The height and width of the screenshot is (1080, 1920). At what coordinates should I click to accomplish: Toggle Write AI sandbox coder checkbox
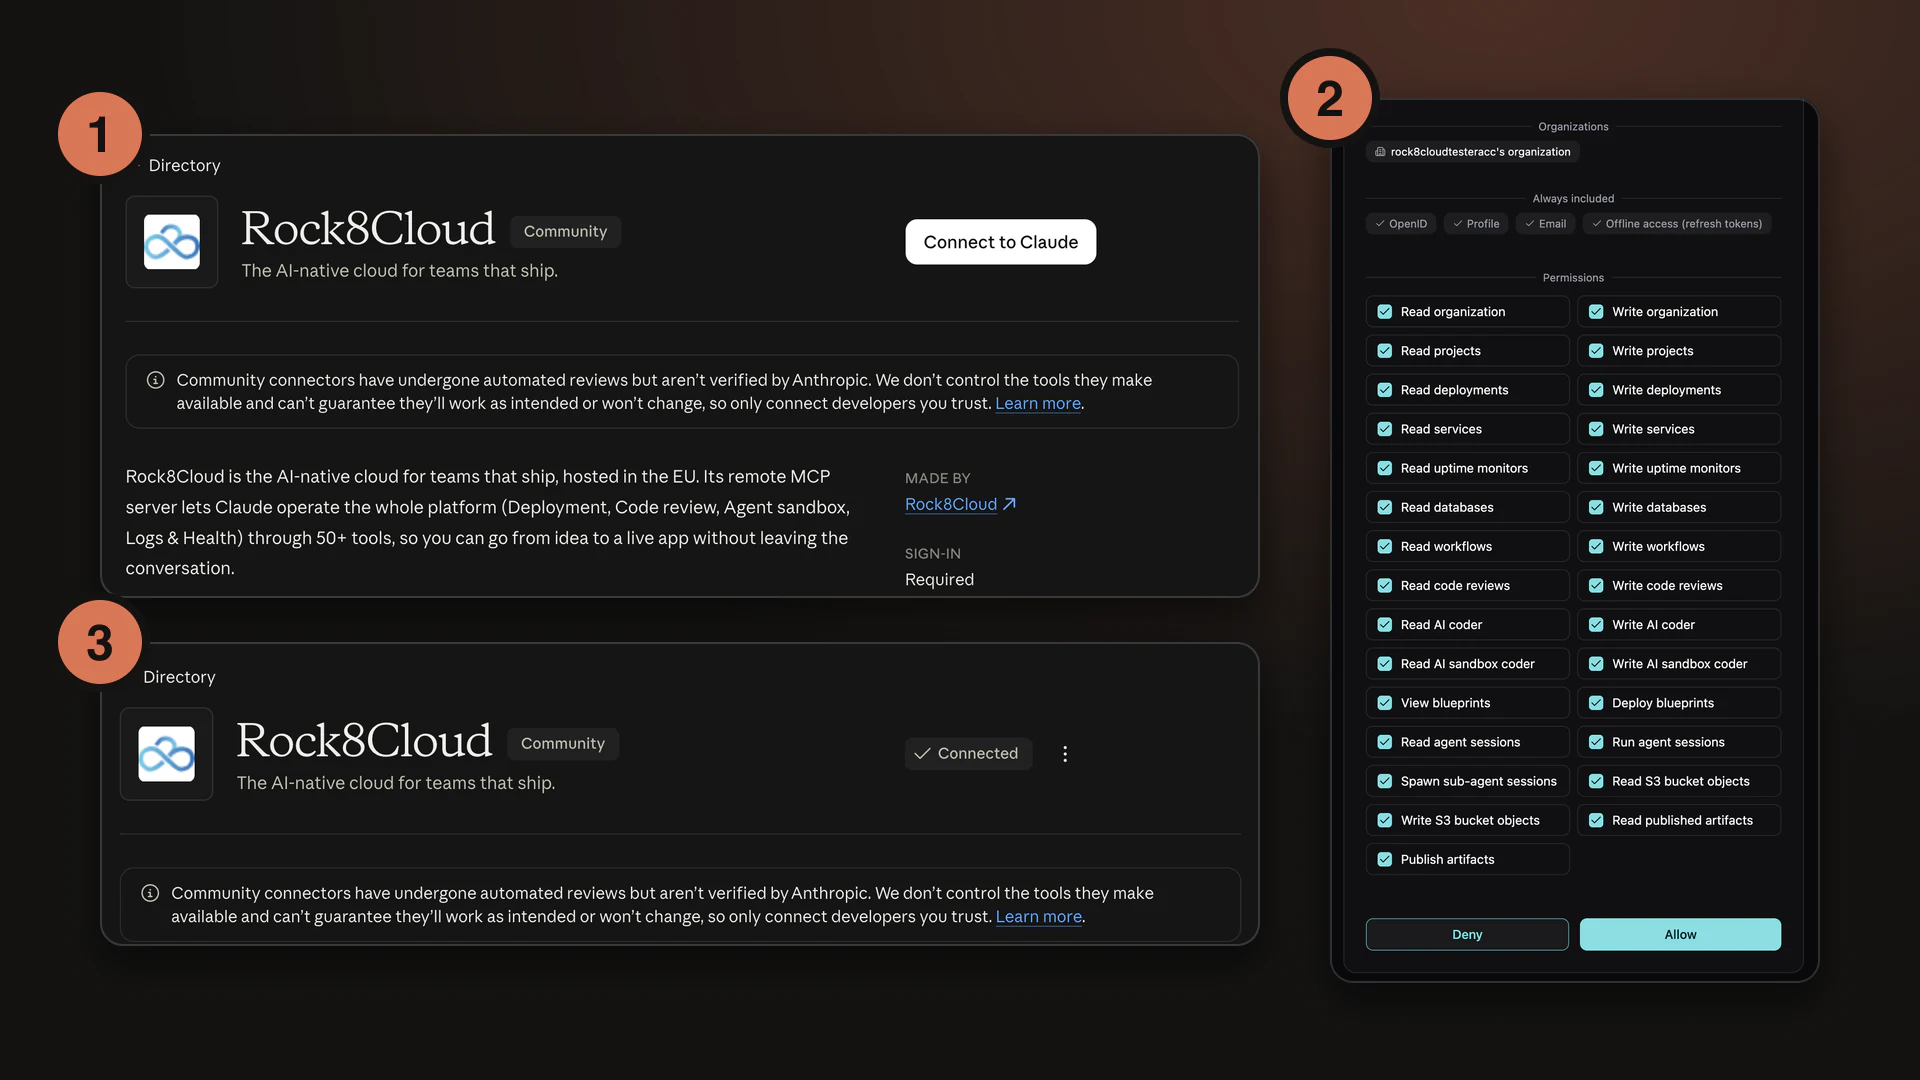pos(1596,664)
